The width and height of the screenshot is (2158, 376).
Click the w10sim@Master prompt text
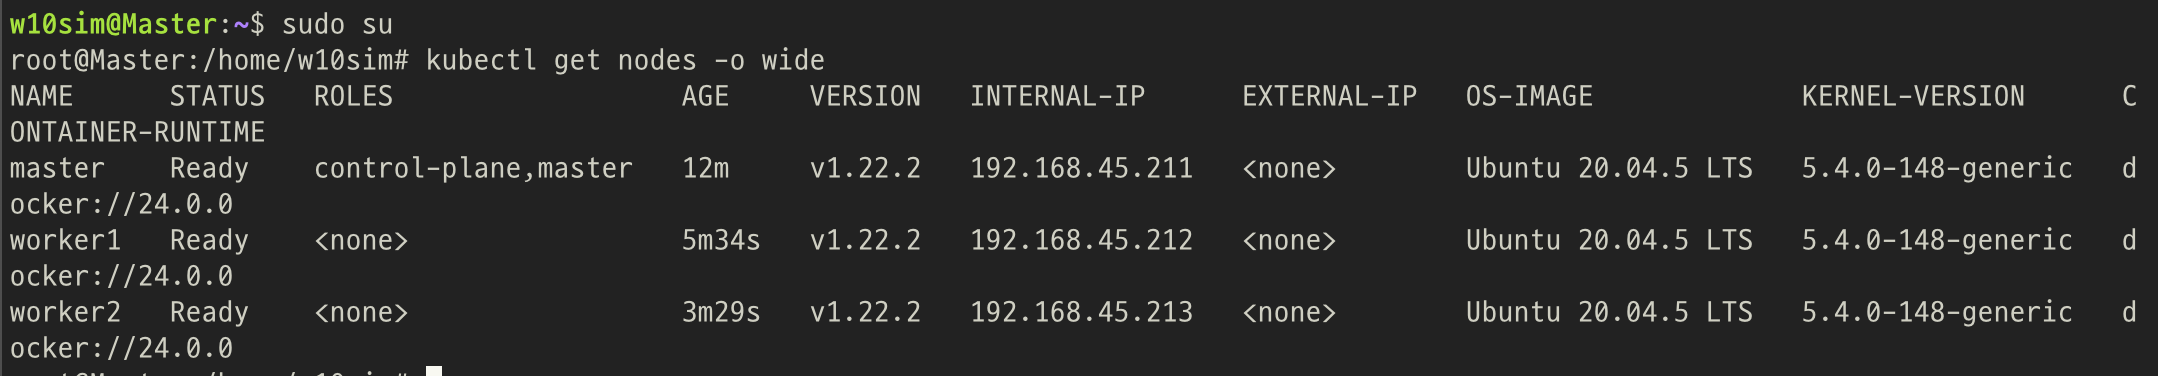[x=113, y=24]
